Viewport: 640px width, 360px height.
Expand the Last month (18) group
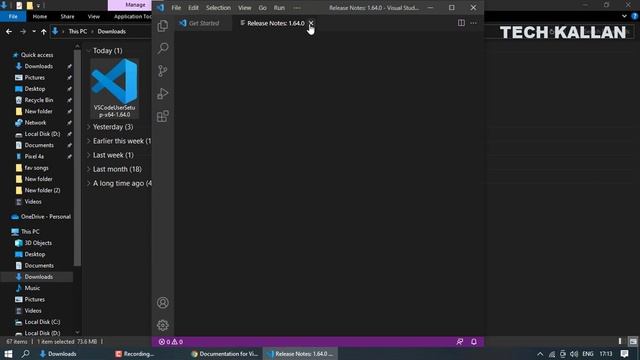89,169
